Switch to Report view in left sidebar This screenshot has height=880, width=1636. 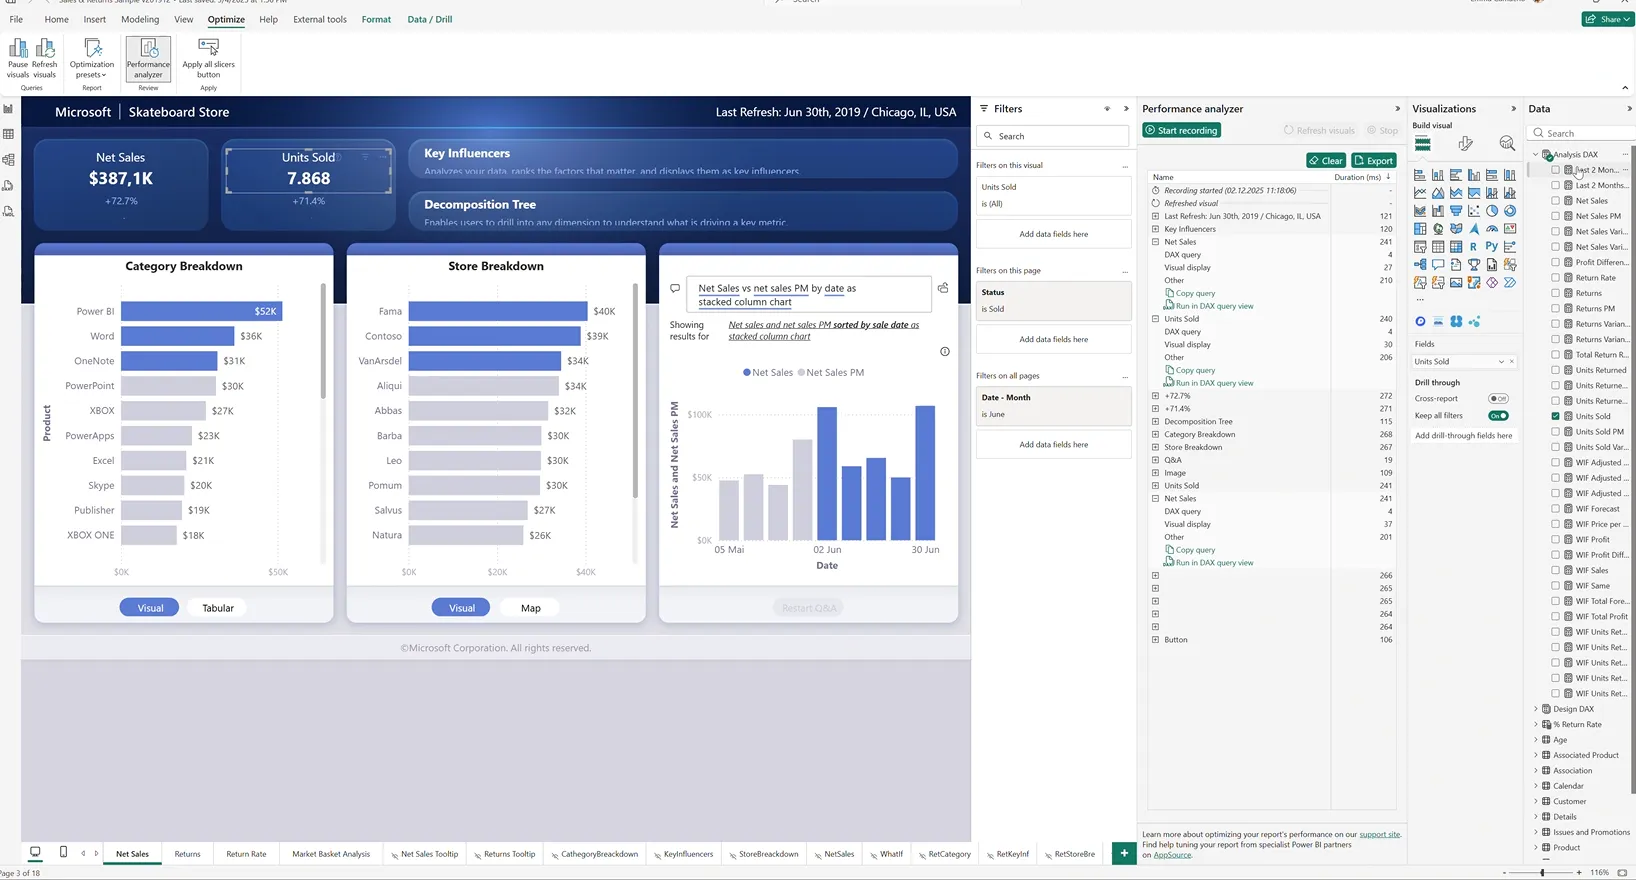click(9, 109)
